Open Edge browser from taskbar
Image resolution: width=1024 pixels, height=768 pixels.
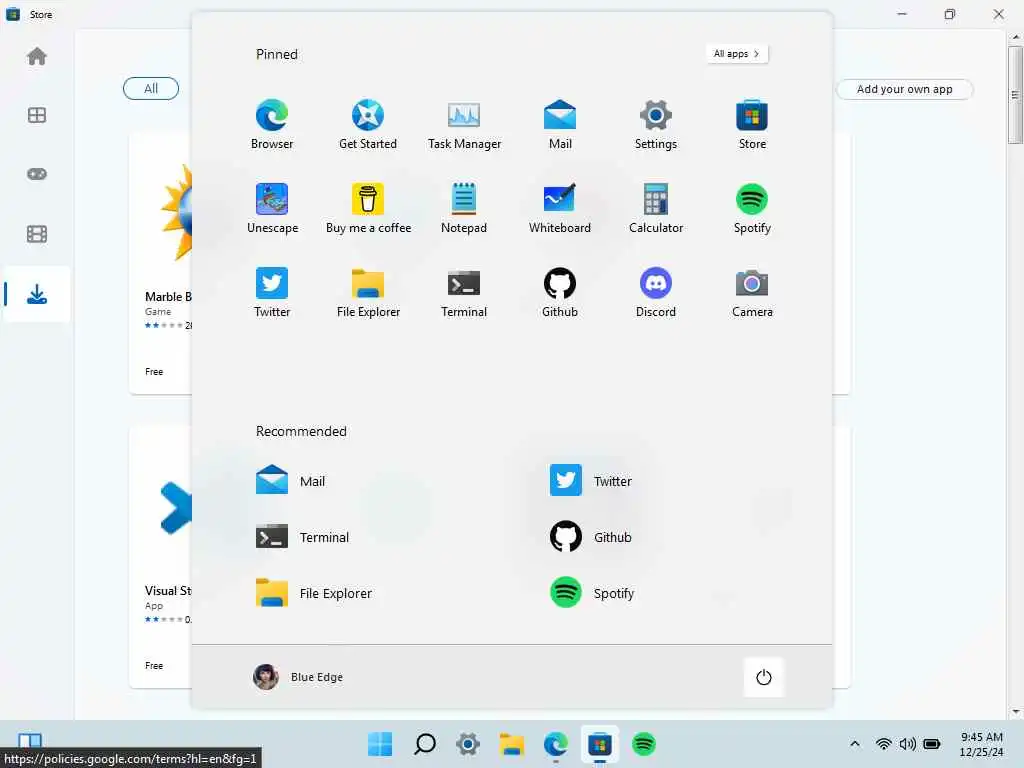[x=556, y=743]
